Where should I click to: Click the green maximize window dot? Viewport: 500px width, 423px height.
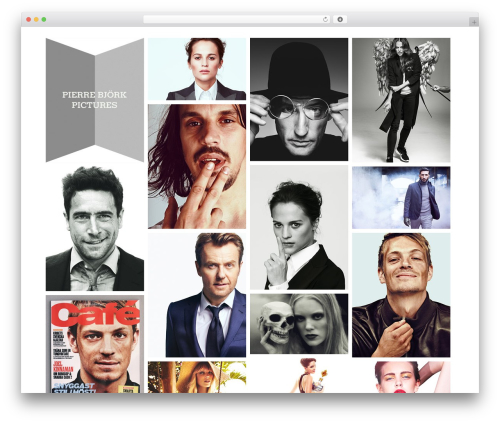point(44,20)
